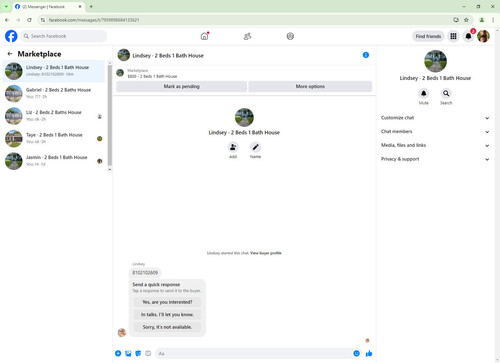This screenshot has width=500, height=363.
Task: Send quick reply 'Sorry, it's not available.'
Action: [x=167, y=327]
